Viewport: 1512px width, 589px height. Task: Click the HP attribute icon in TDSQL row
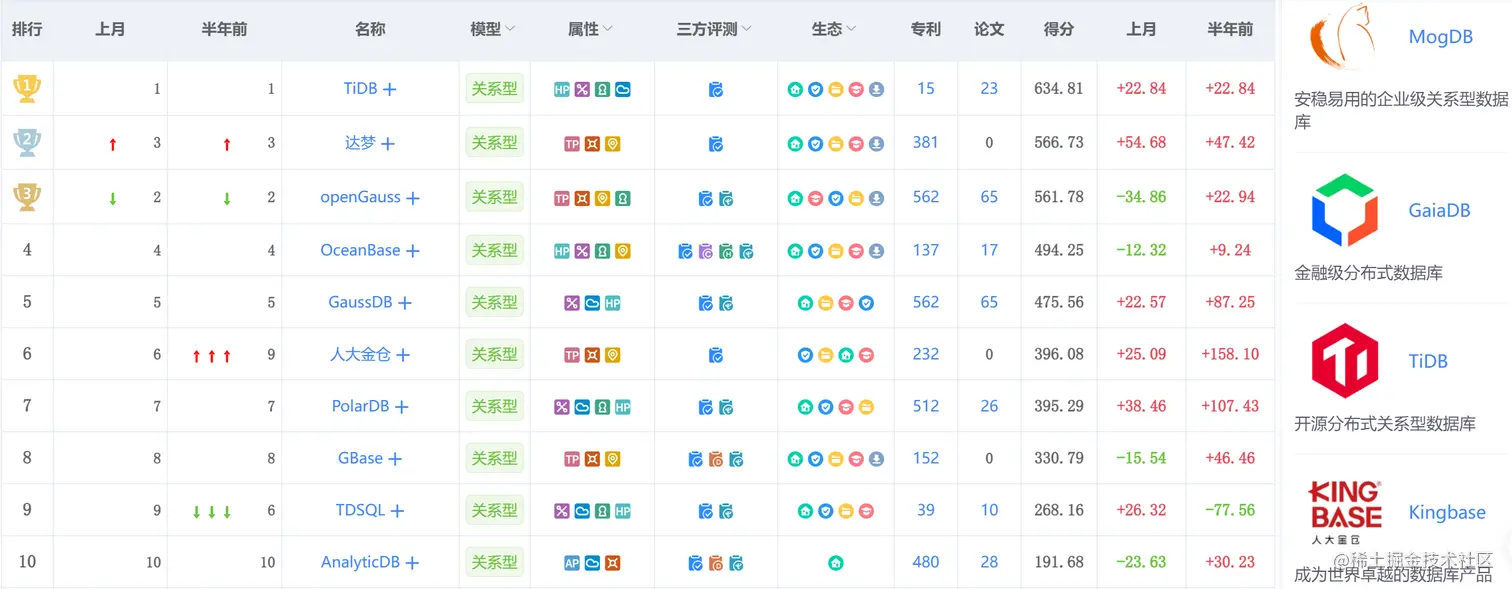[x=623, y=511]
